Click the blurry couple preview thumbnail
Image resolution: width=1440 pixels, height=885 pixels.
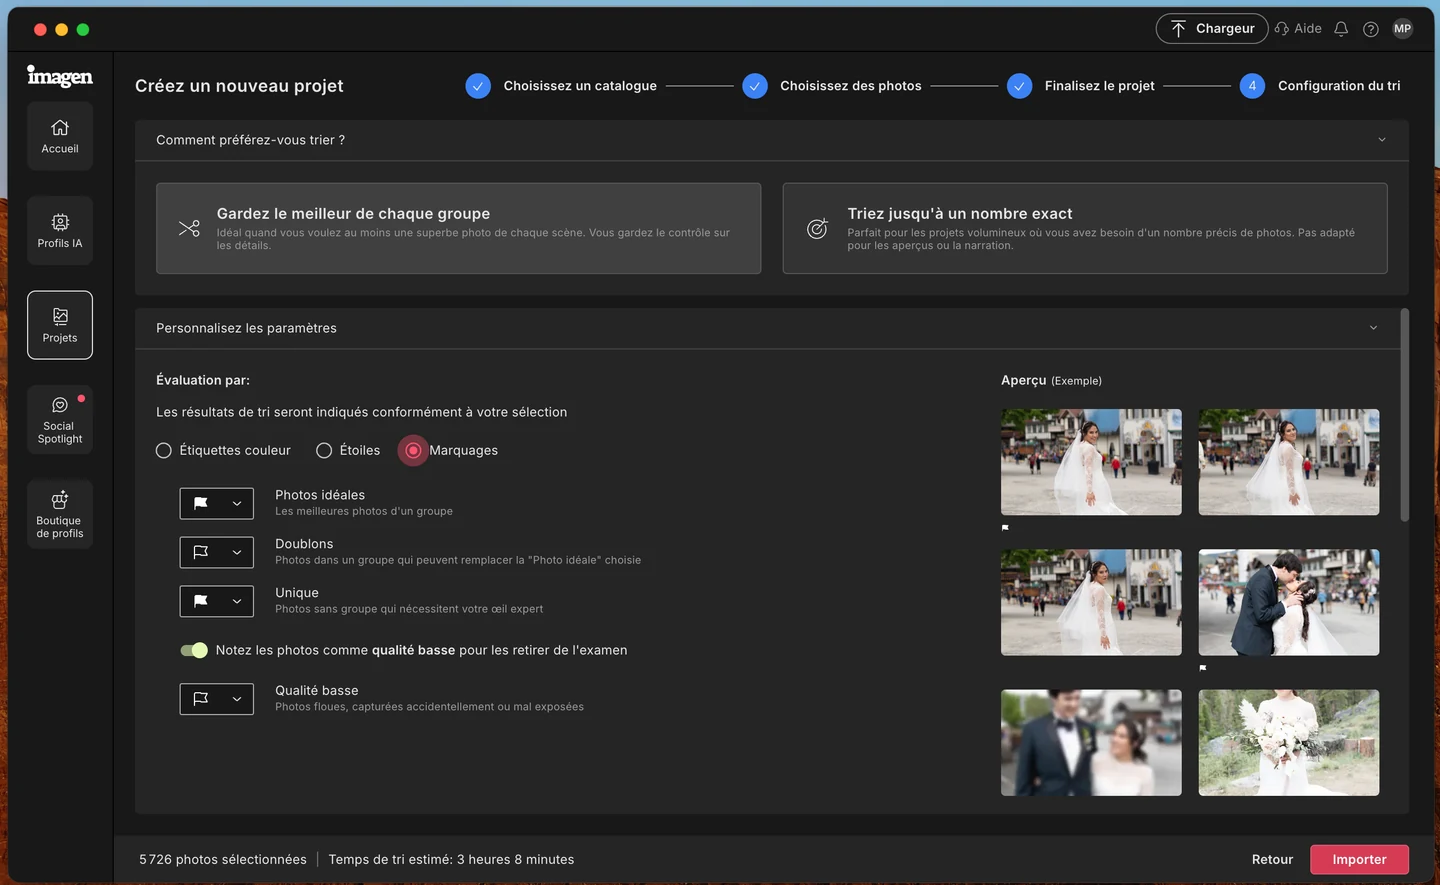point(1091,743)
